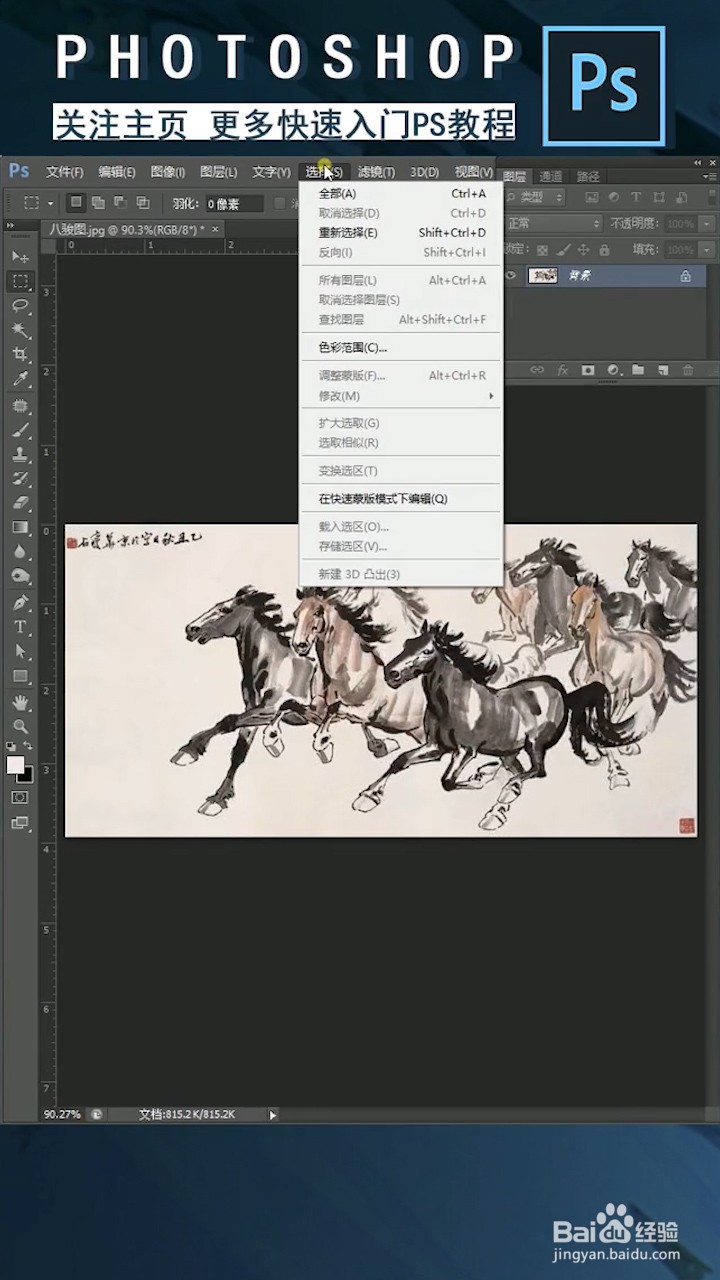Viewport: 720px width, 1280px height.
Task: Open the 正常 blend mode dropdown
Action: click(x=554, y=224)
